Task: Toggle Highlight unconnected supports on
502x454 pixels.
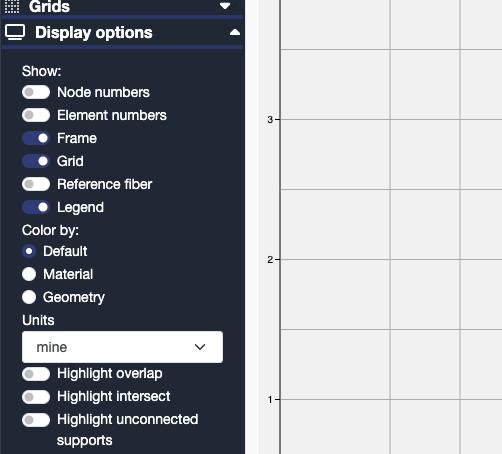Action: tap(36, 420)
